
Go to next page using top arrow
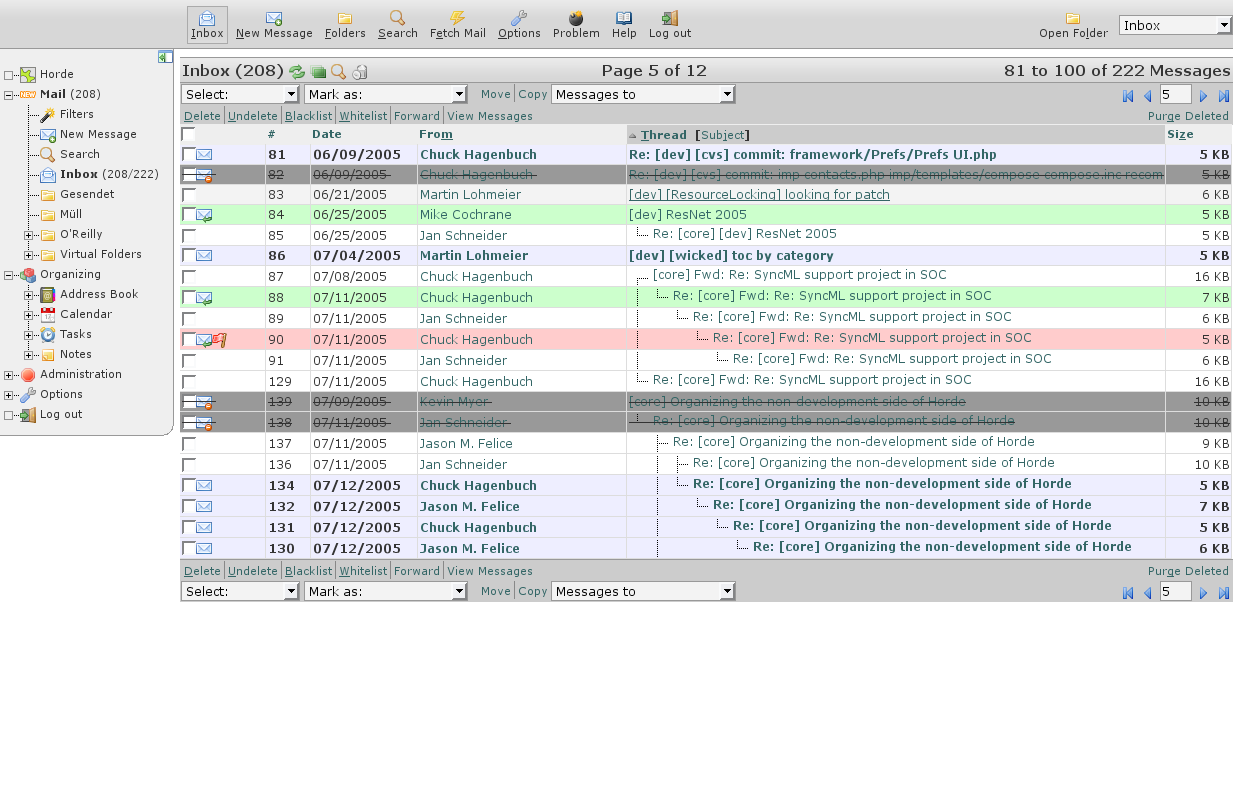(1203, 96)
